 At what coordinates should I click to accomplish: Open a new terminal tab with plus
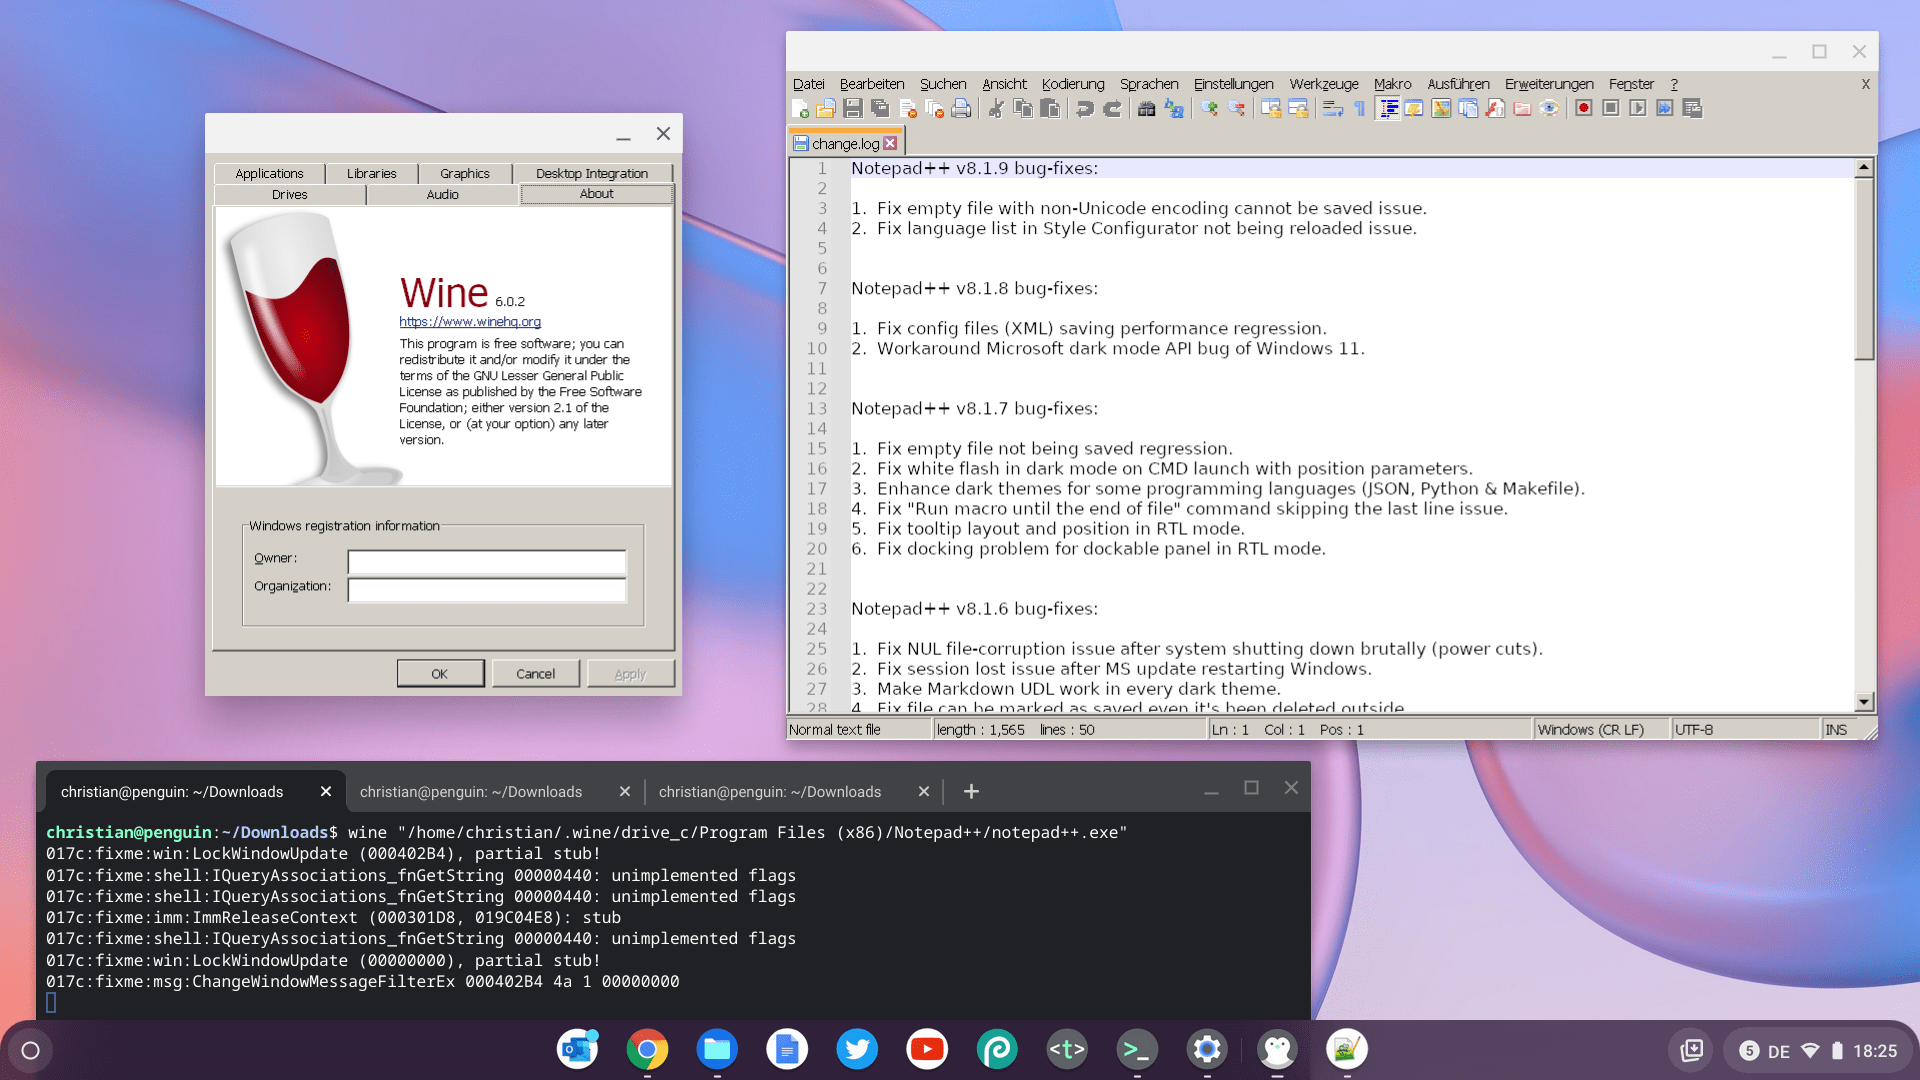pos(971,791)
